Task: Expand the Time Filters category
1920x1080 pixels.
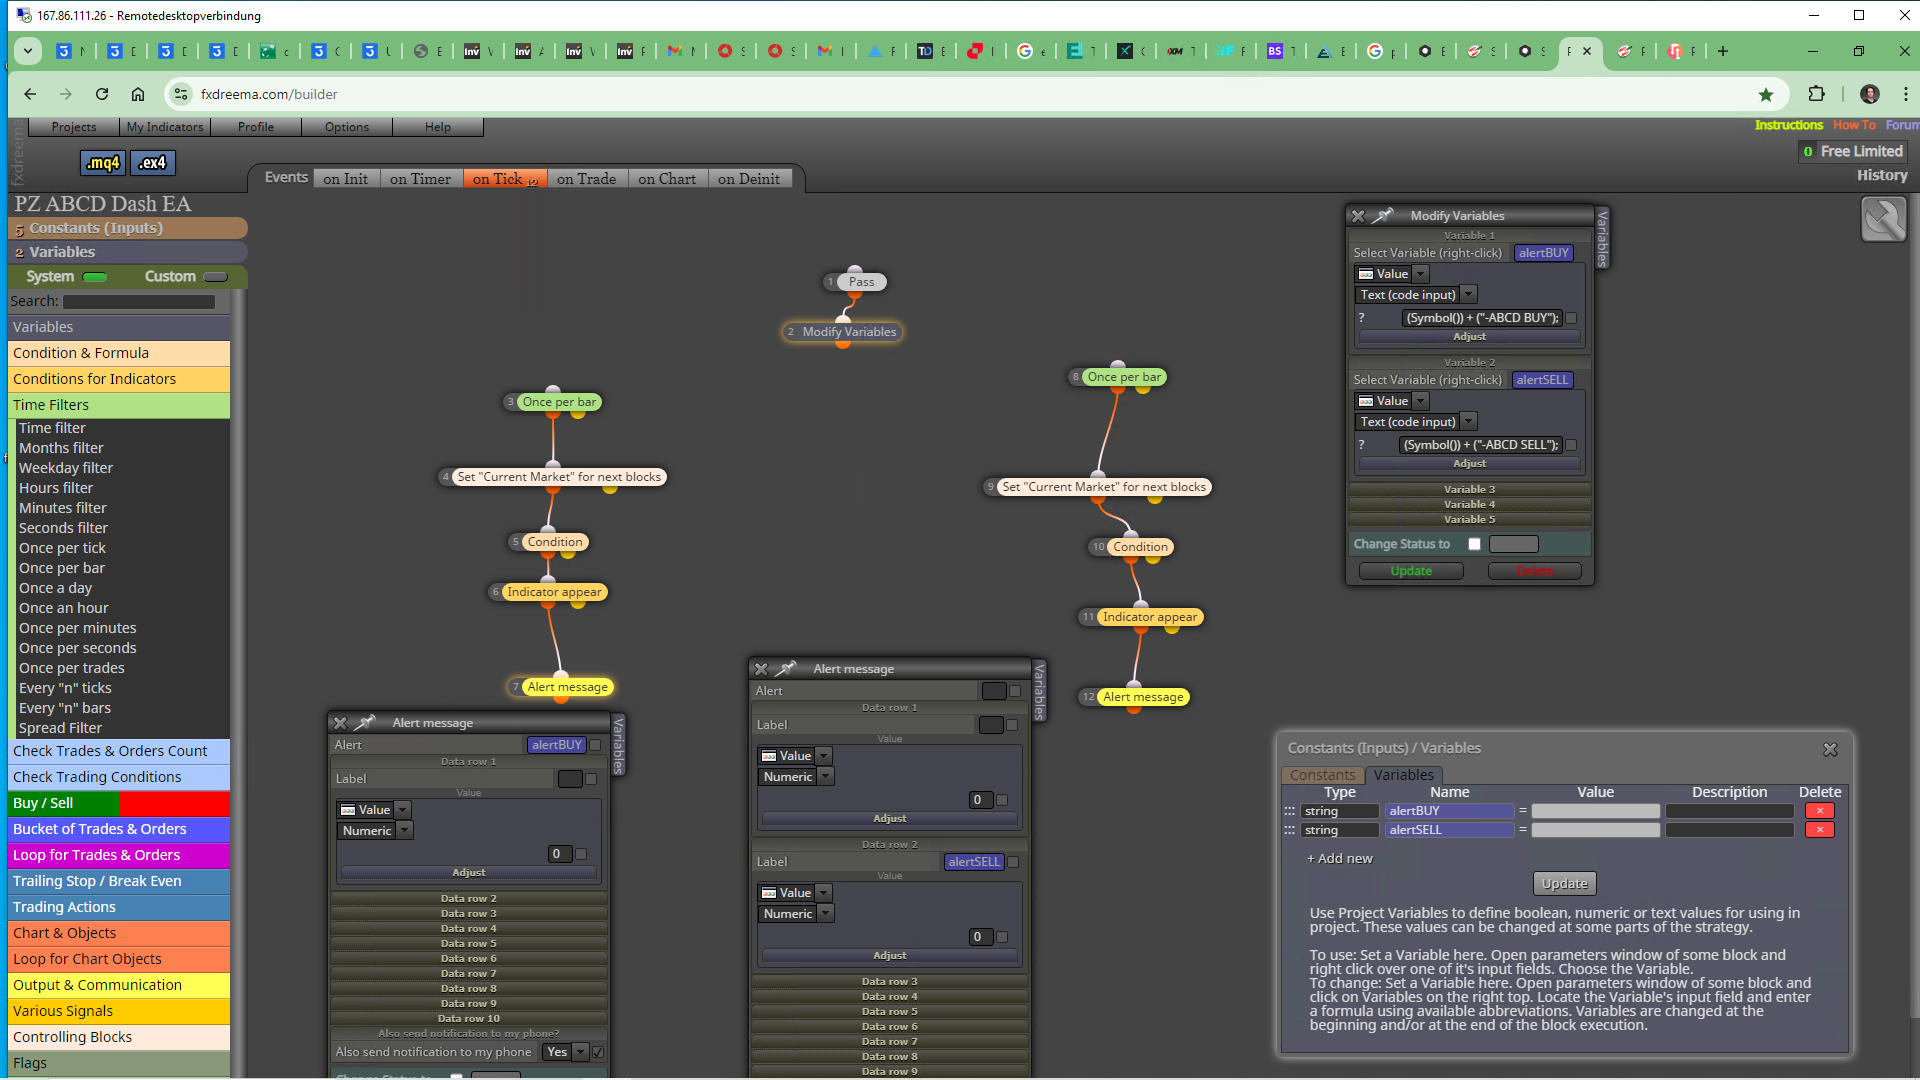Action: pos(118,405)
